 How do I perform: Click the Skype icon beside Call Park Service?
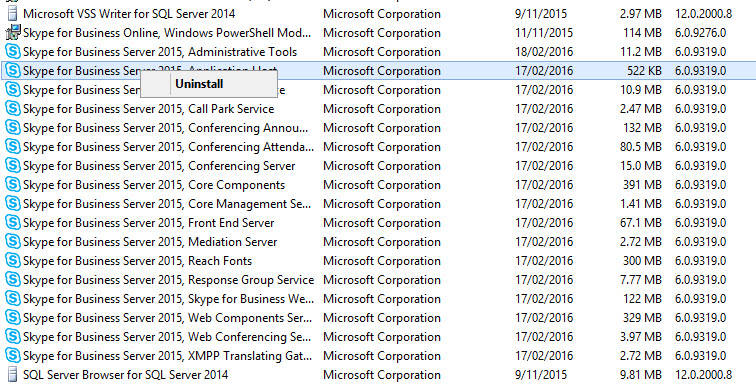pos(13,109)
